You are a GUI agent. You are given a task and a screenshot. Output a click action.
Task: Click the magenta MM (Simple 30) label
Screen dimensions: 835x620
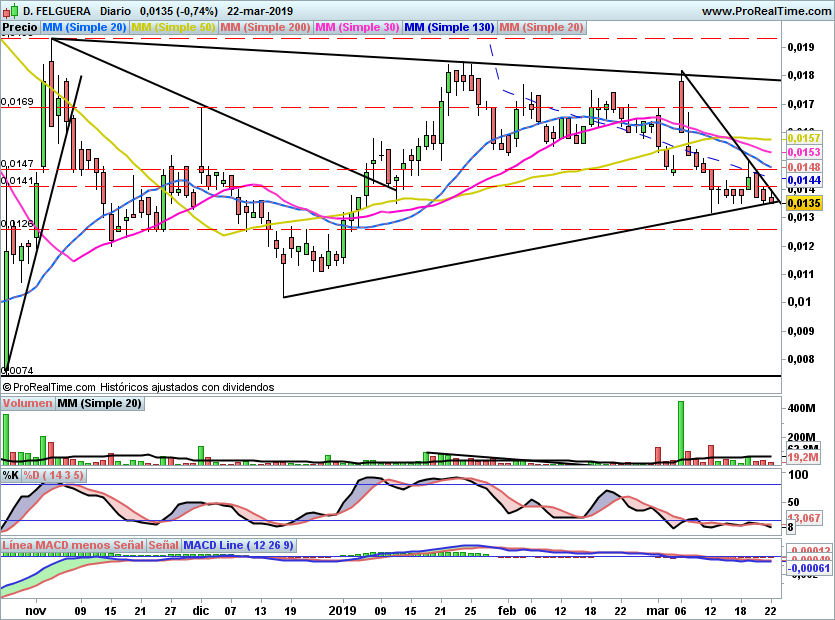coord(356,28)
